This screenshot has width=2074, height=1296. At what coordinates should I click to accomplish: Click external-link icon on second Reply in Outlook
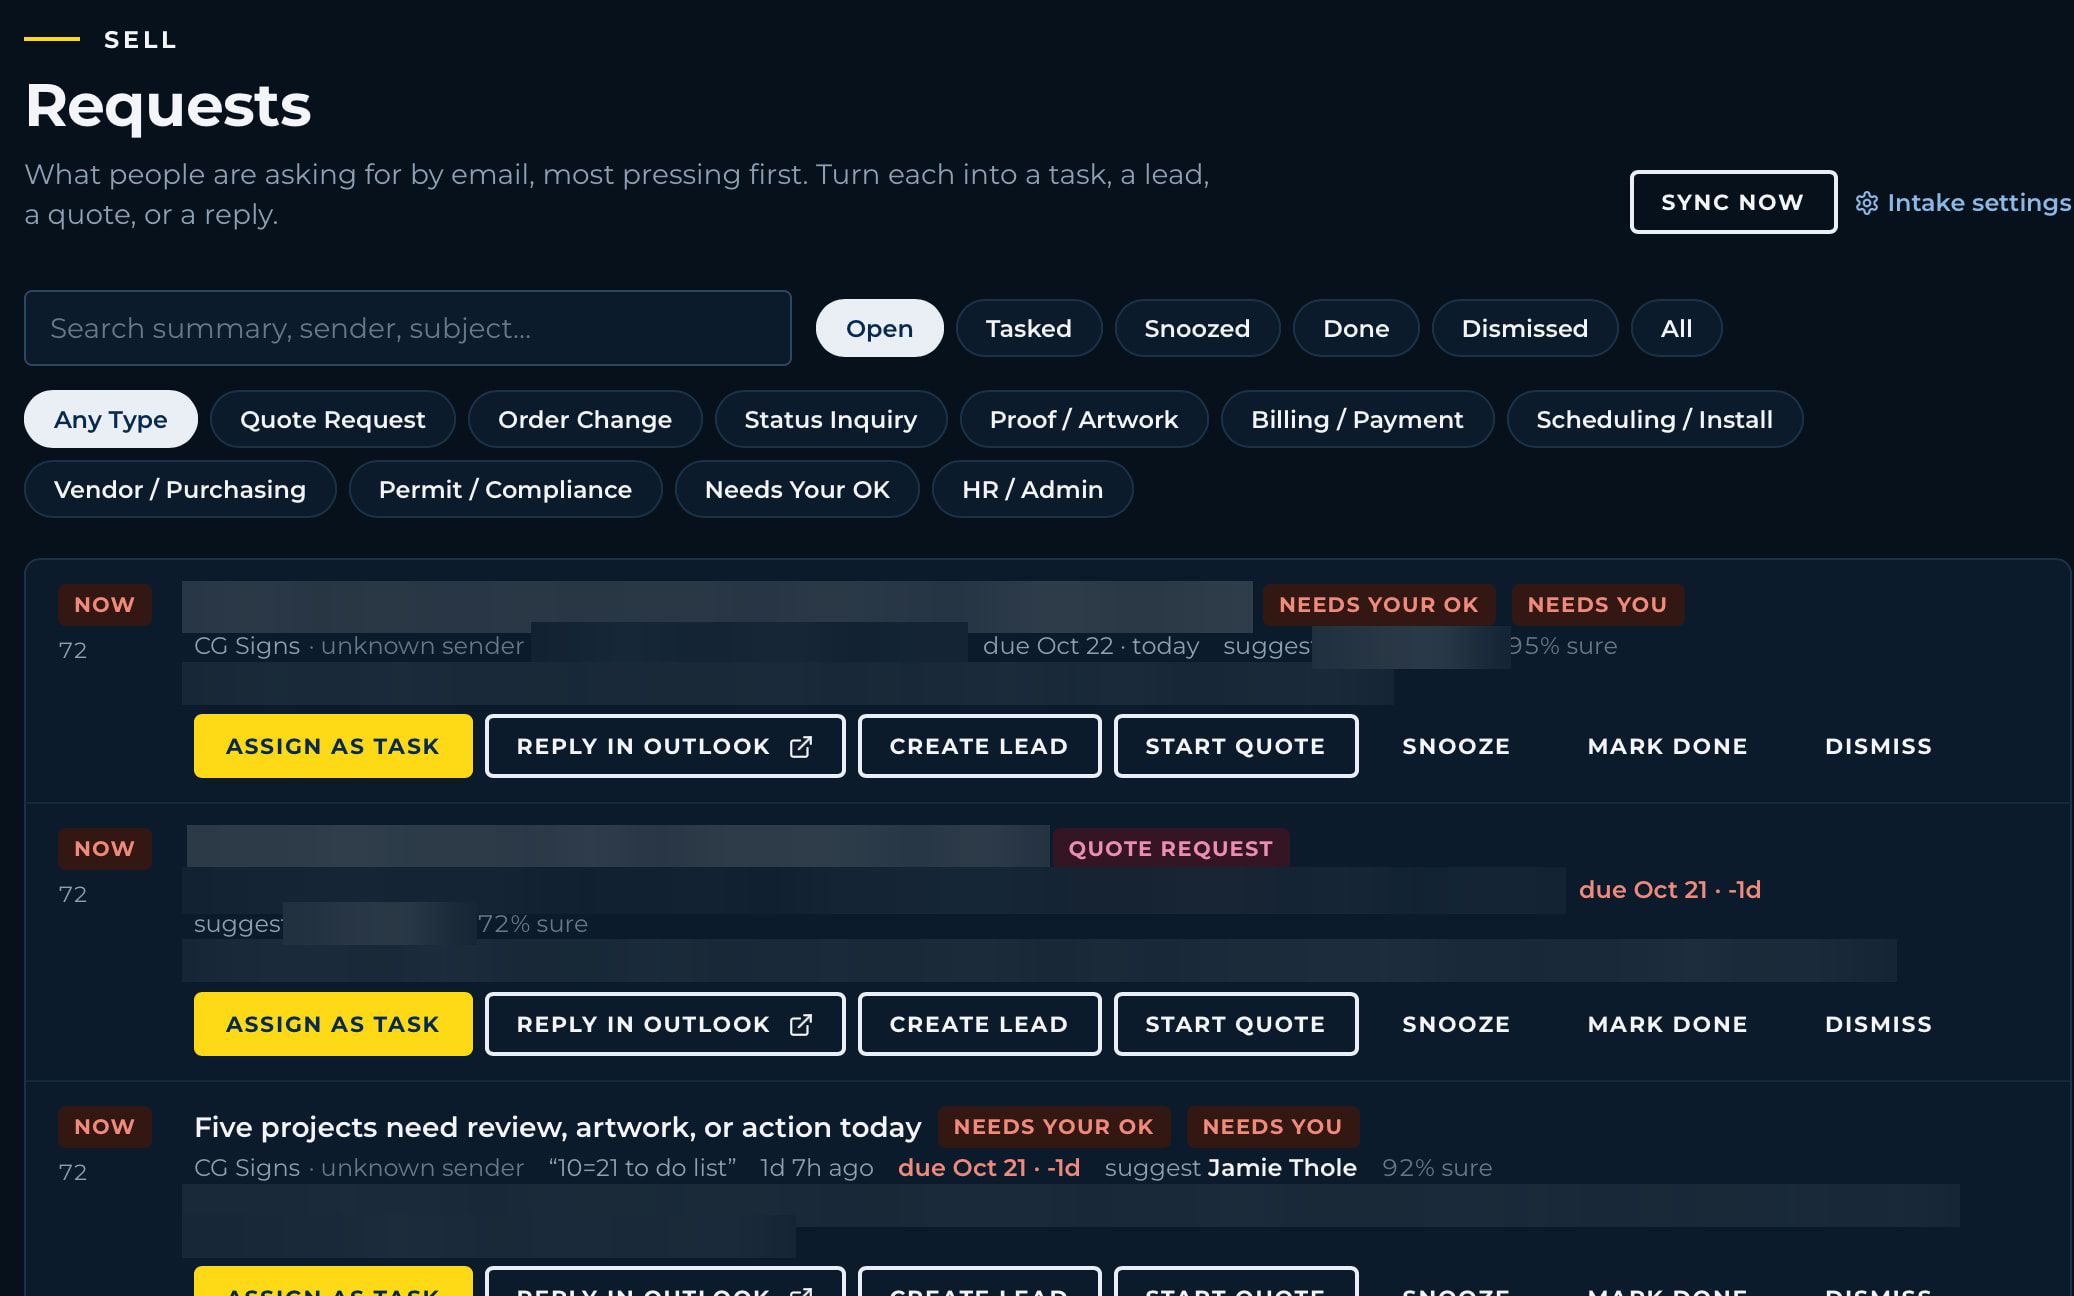(801, 1025)
